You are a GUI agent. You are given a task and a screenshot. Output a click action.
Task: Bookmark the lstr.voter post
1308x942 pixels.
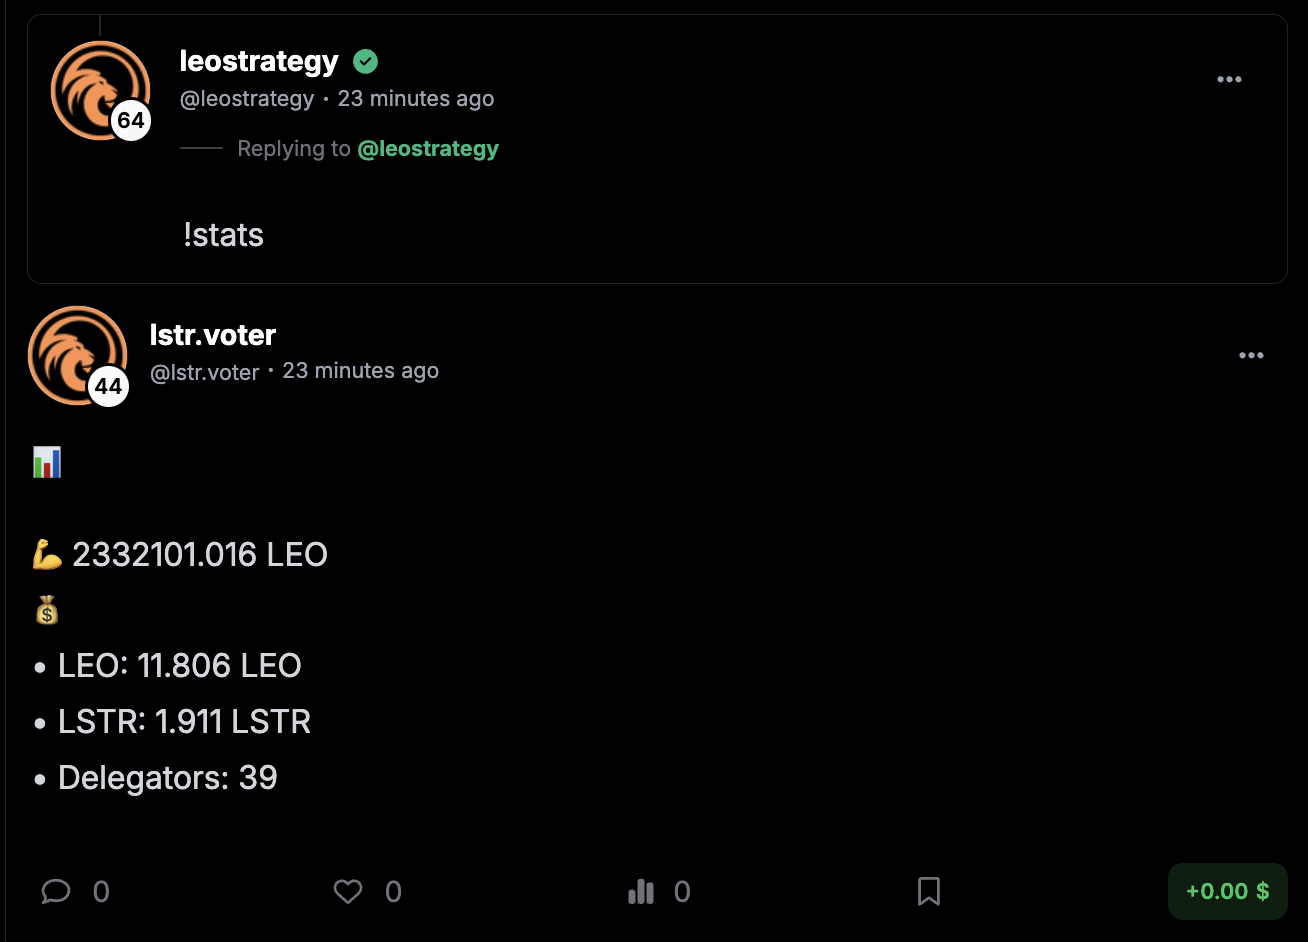pyautogui.click(x=929, y=891)
